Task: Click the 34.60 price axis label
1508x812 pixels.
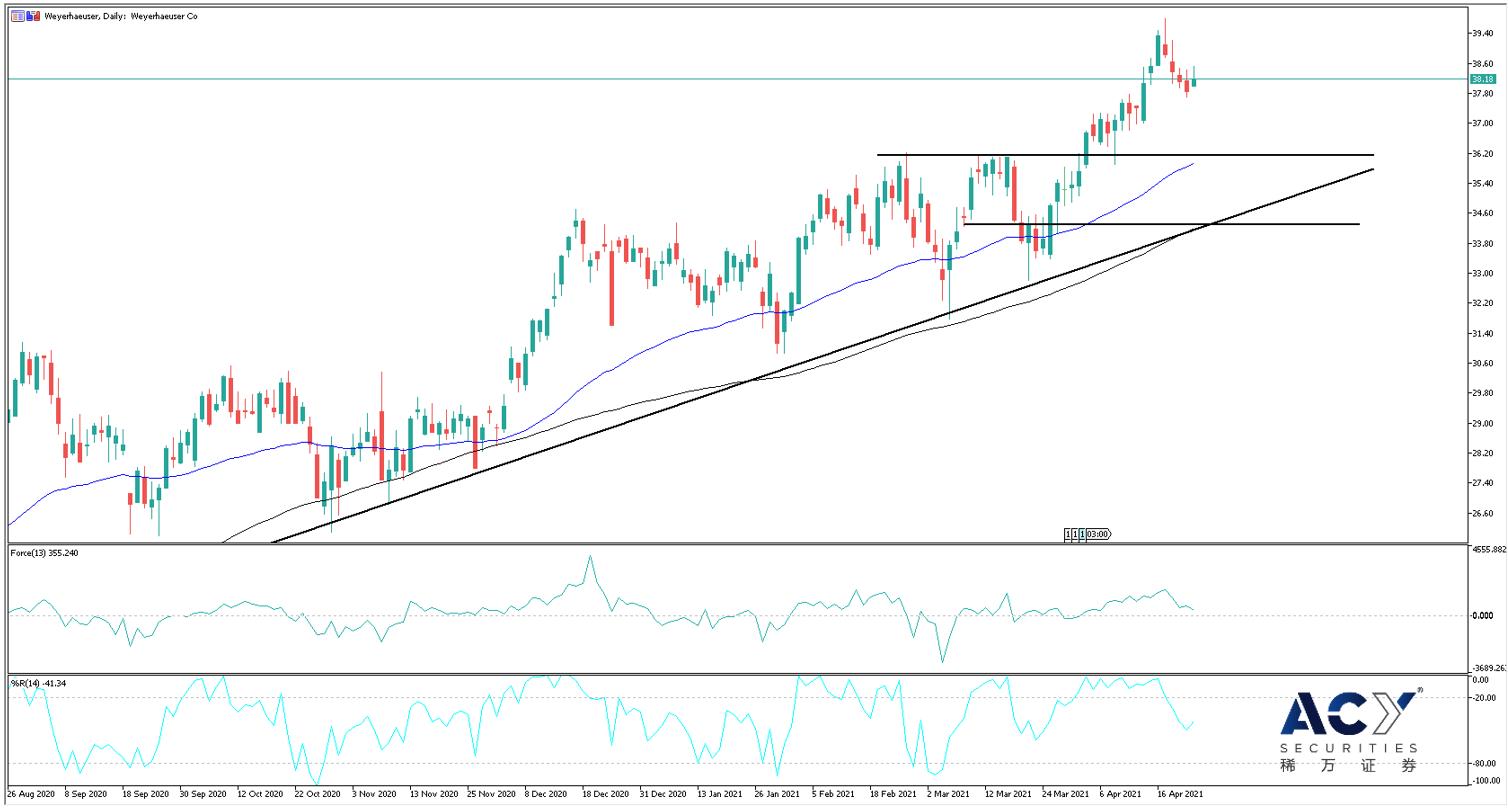Action: tap(1482, 213)
